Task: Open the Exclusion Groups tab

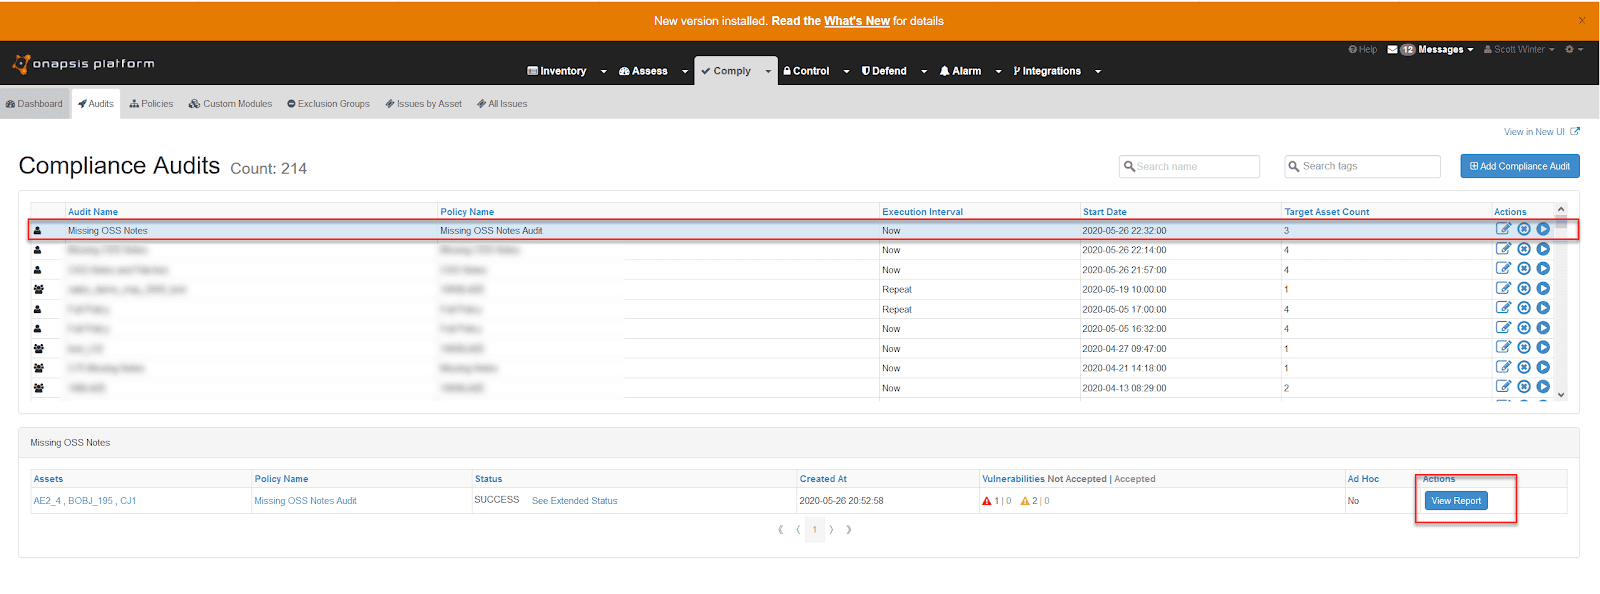Action: [328, 104]
